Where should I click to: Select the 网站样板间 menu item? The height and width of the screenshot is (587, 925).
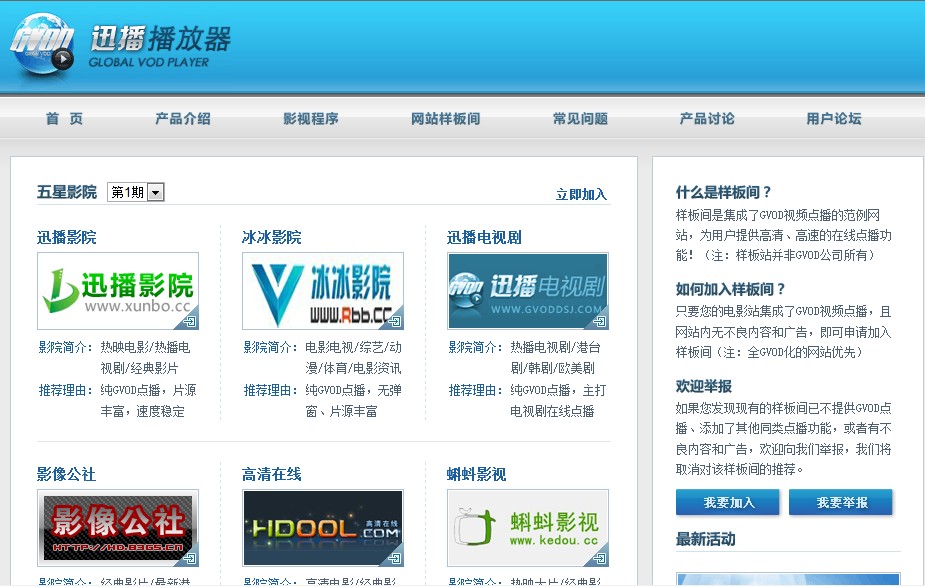pyautogui.click(x=443, y=118)
